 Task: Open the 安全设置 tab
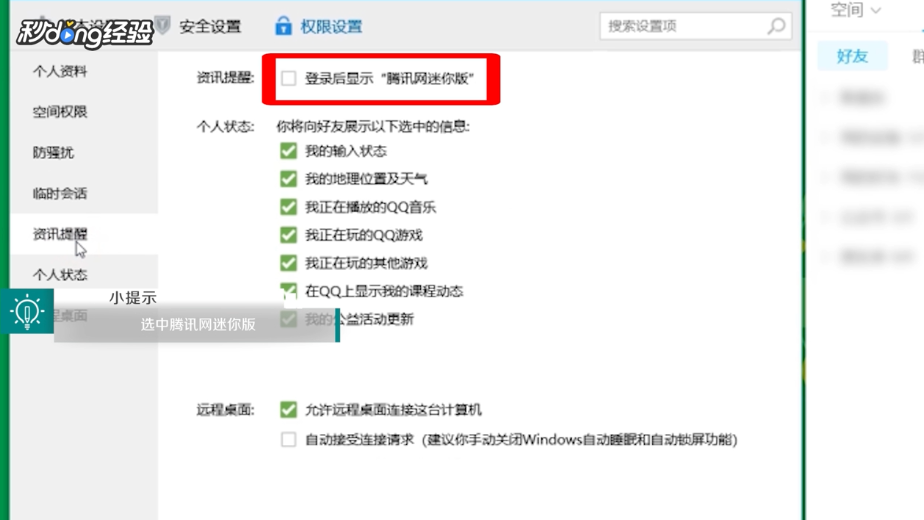point(210,27)
